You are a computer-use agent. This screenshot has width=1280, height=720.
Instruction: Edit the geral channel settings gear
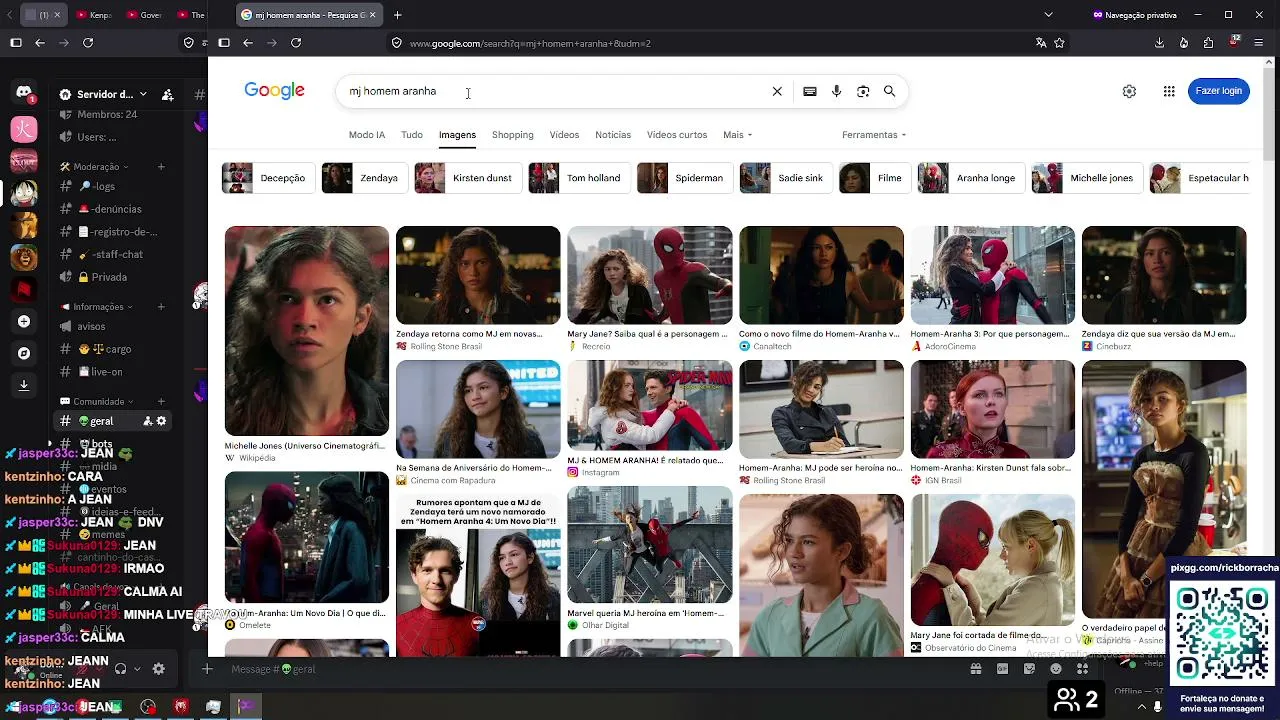tap(162, 421)
